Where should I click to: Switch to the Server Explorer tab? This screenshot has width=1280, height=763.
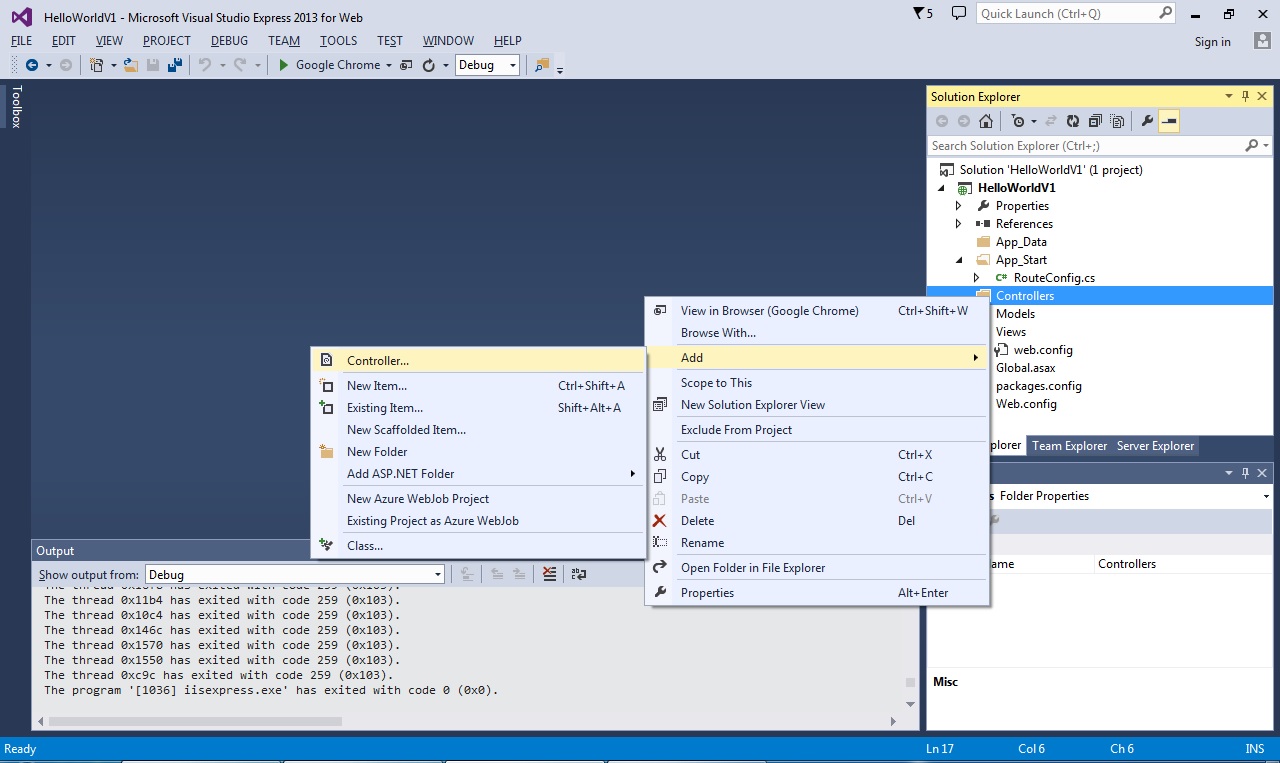1155,446
